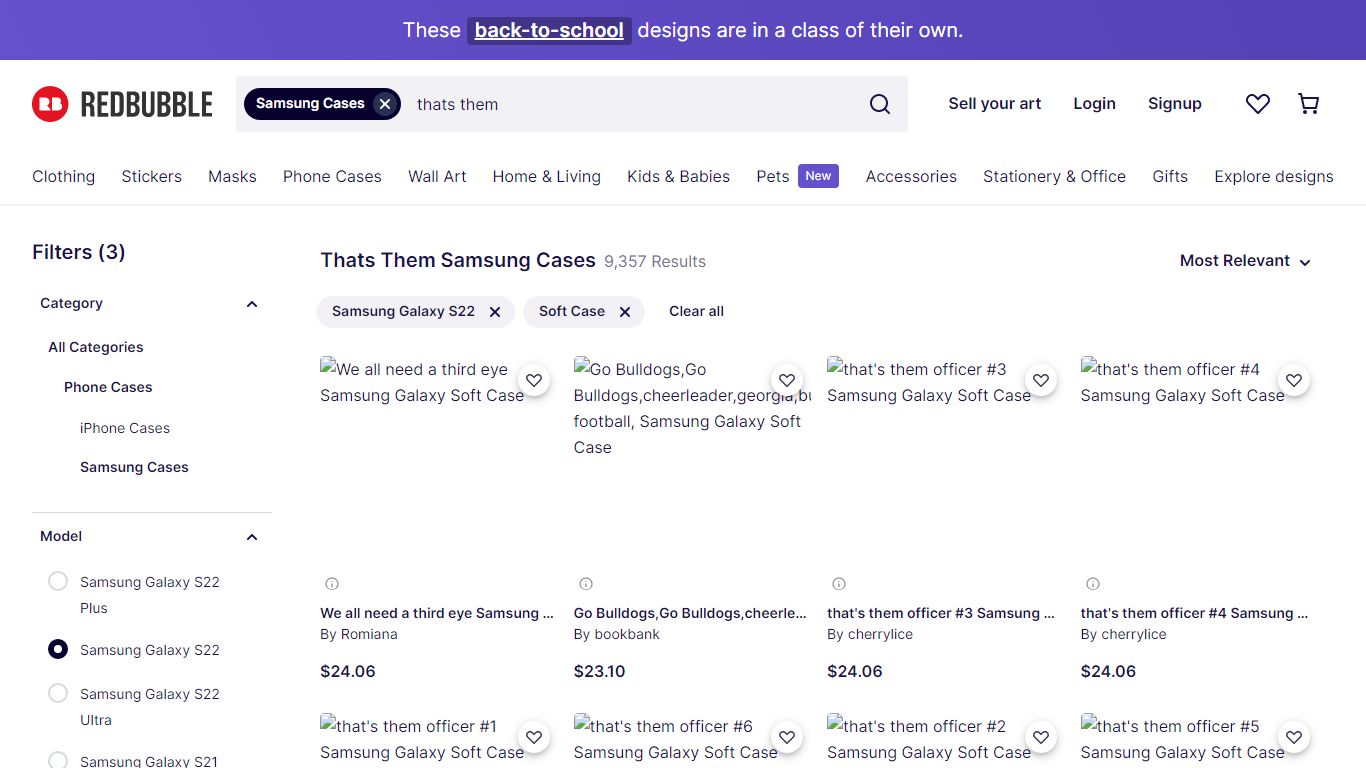Screen dimensions: 1366x768
Task: Remove the Samsung Cases search chip
Action: pos(384,104)
